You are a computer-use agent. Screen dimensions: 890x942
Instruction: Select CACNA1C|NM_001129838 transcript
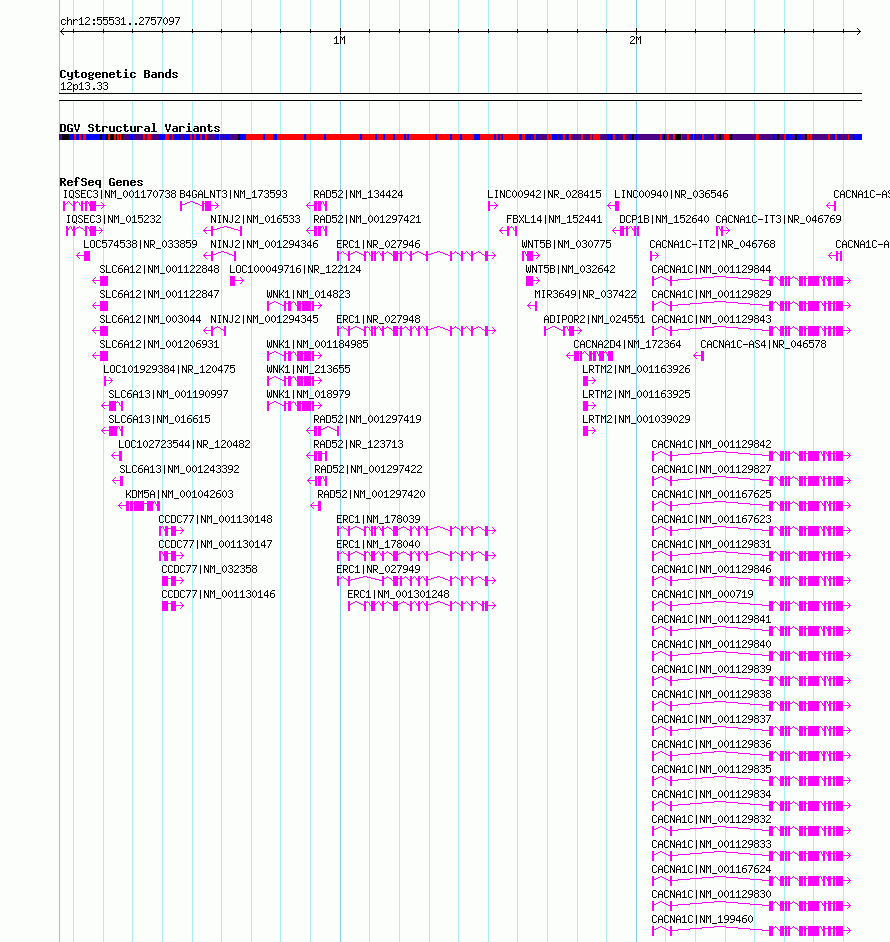pos(712,694)
